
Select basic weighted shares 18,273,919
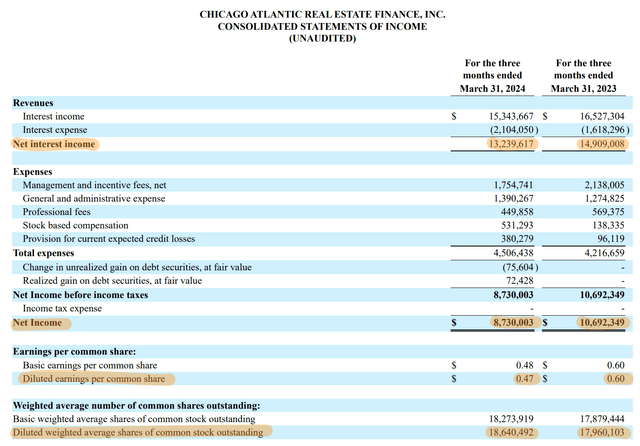(511, 419)
